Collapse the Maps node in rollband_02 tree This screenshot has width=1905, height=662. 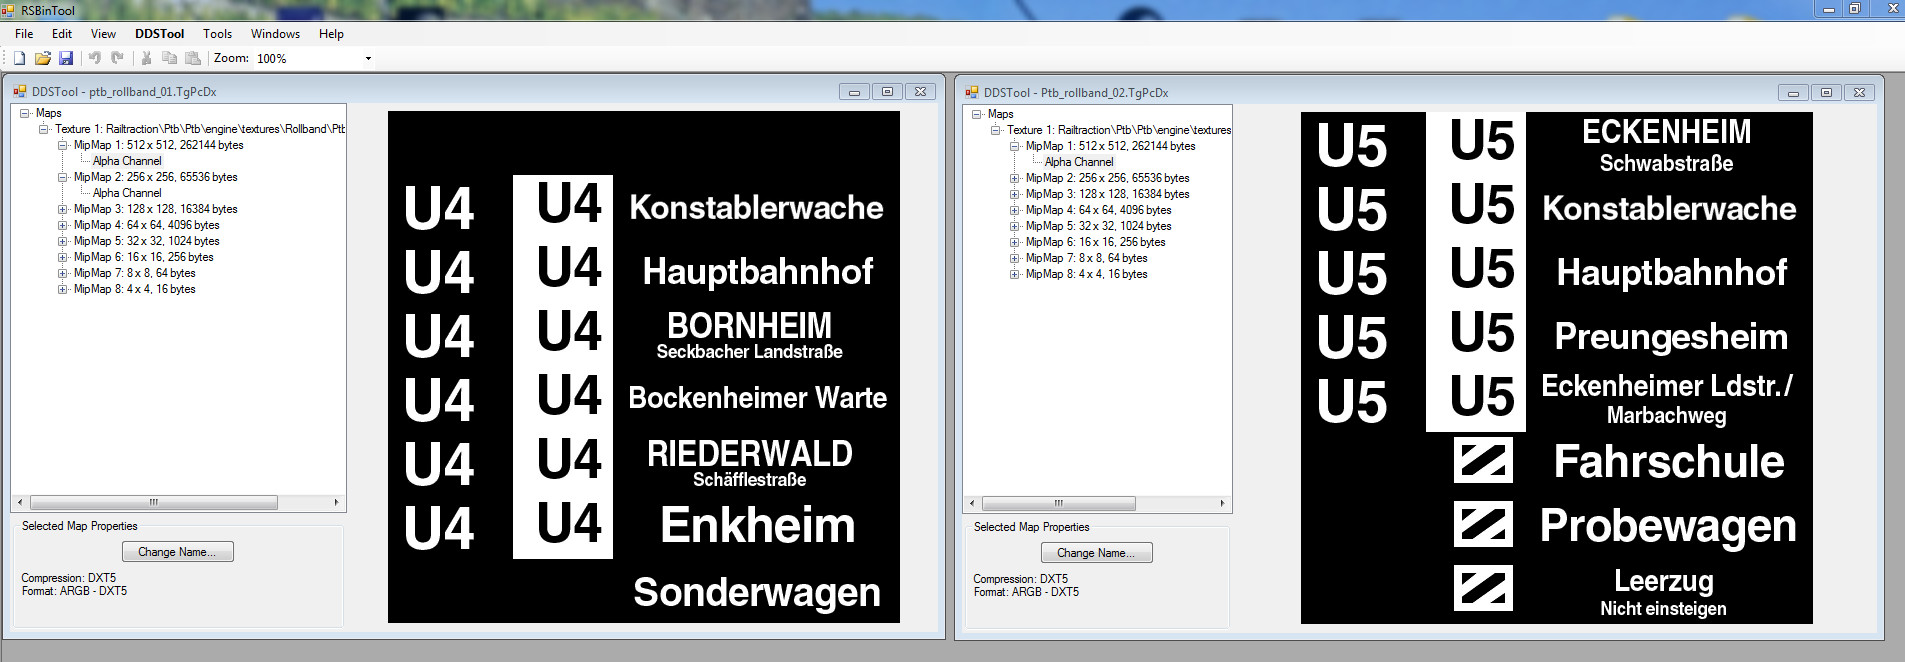[976, 114]
